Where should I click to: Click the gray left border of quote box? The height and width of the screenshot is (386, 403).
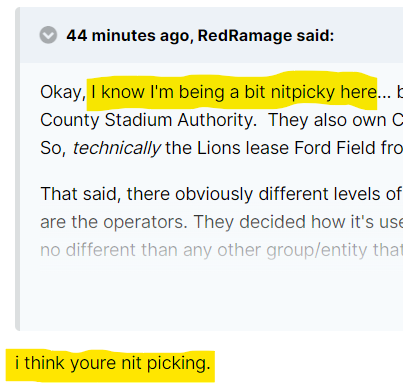pyautogui.click(x=17, y=169)
